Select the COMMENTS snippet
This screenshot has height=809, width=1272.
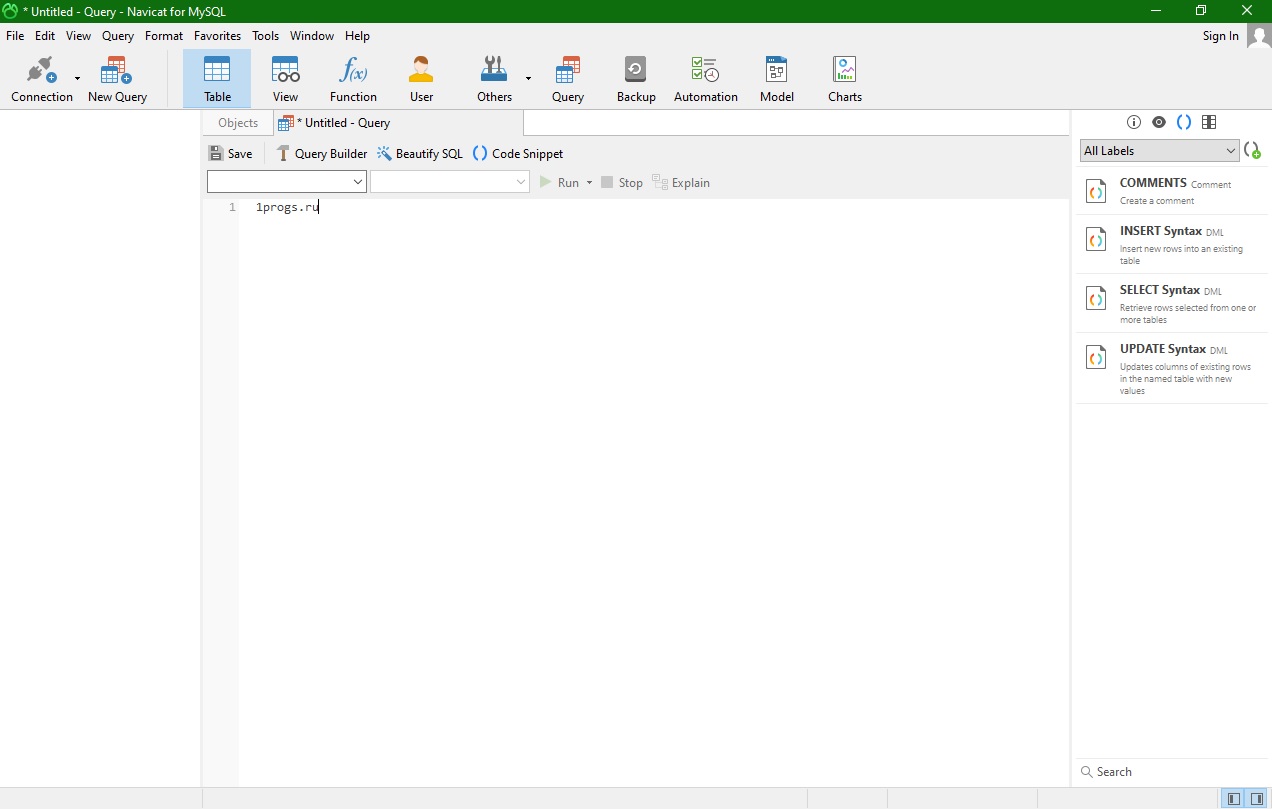[x=1172, y=192]
